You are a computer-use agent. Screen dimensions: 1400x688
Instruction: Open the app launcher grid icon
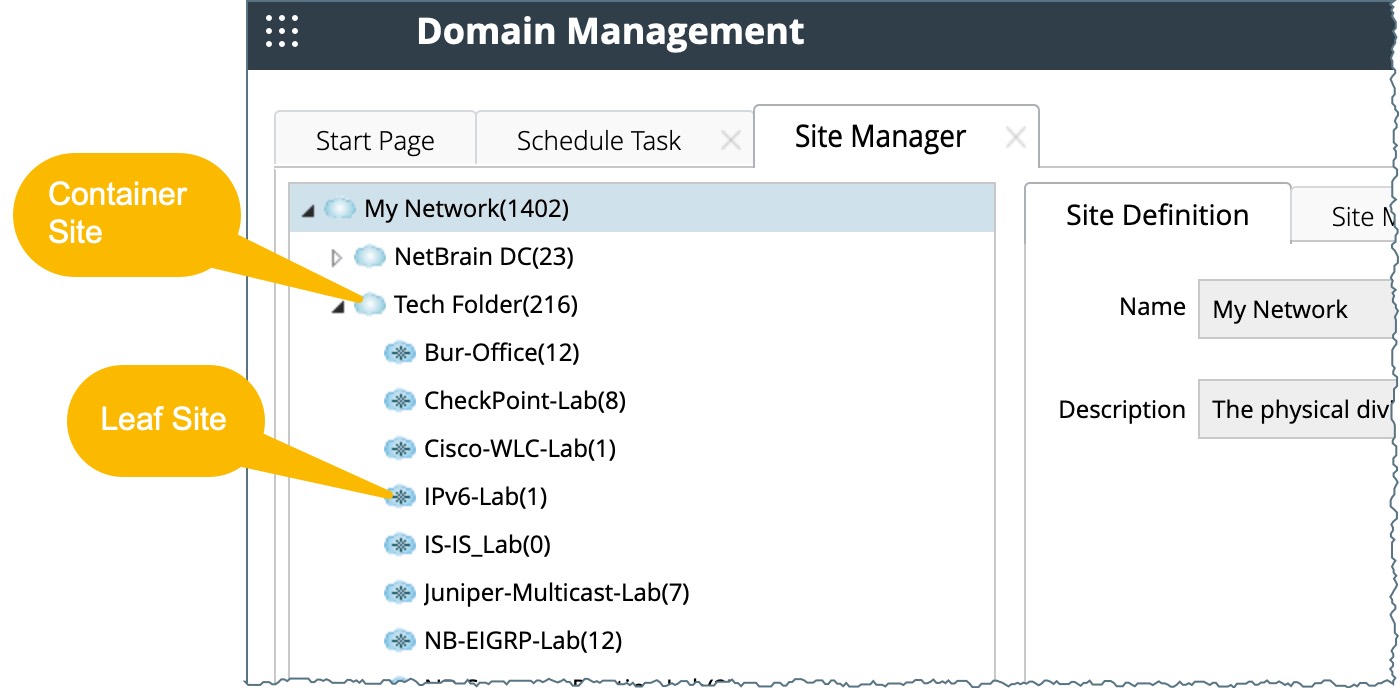point(282,32)
